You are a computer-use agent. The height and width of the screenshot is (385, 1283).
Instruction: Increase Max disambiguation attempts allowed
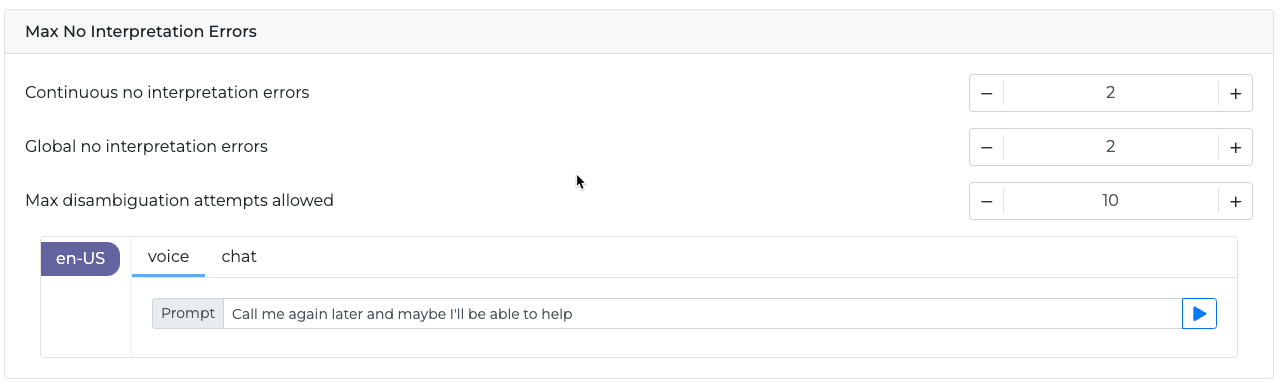pyautogui.click(x=1235, y=201)
